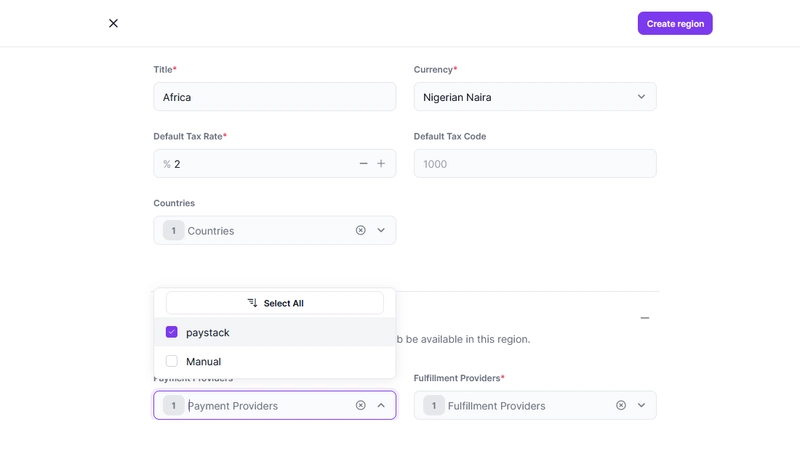Collapse the providers section minus icon

point(645,318)
